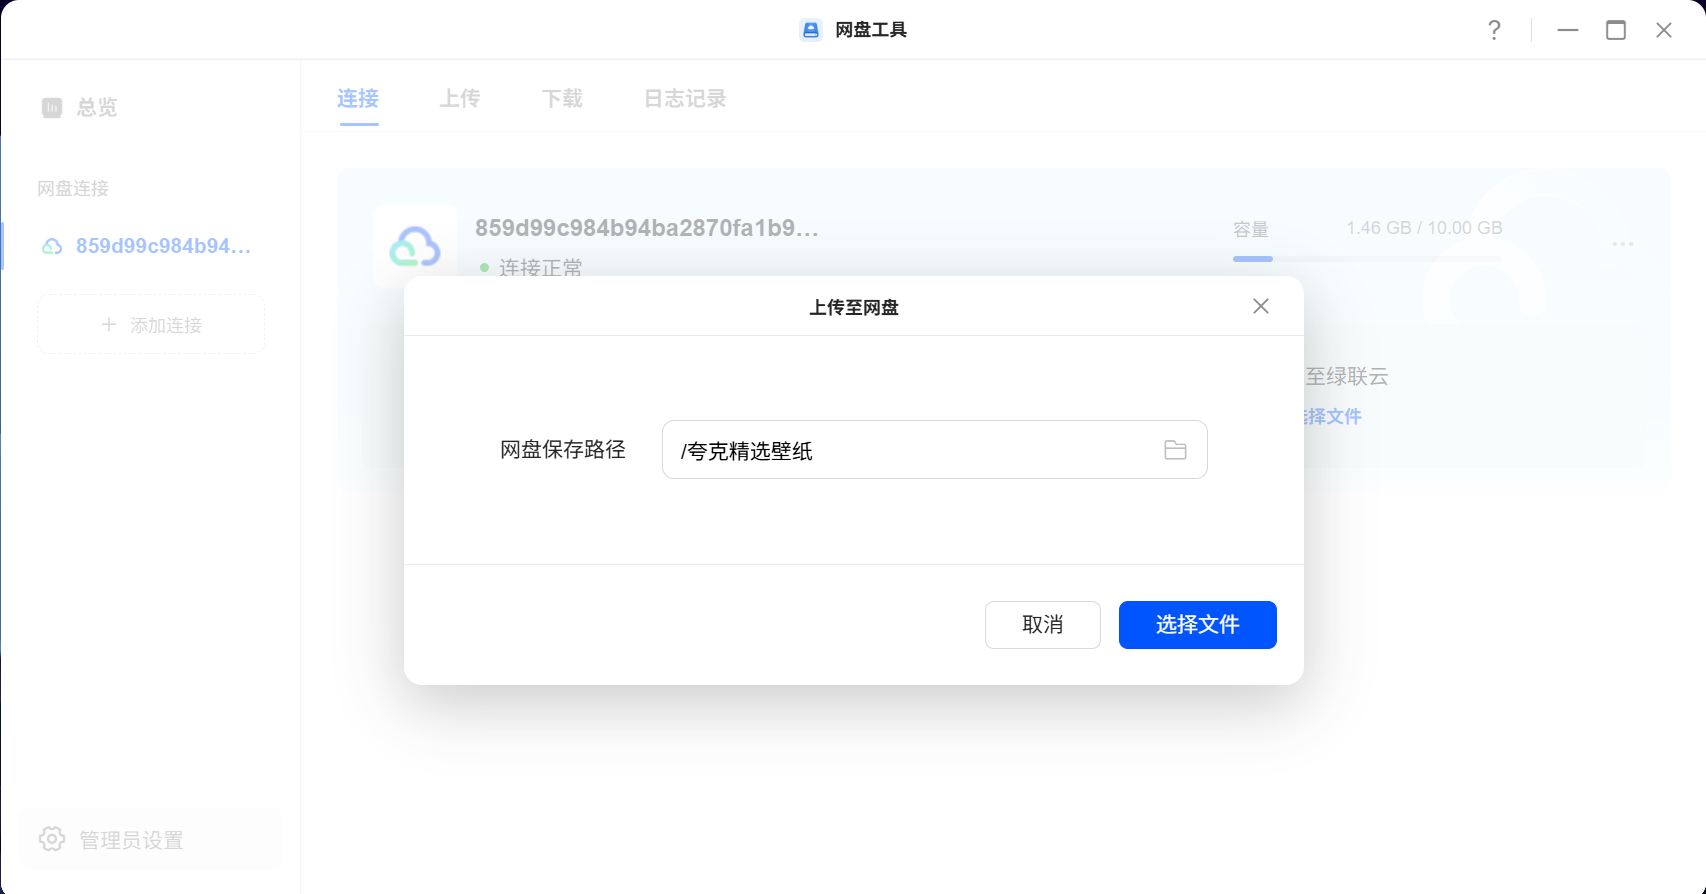
Task: Click the 选择文件 link behind the dialog
Action: click(1333, 416)
